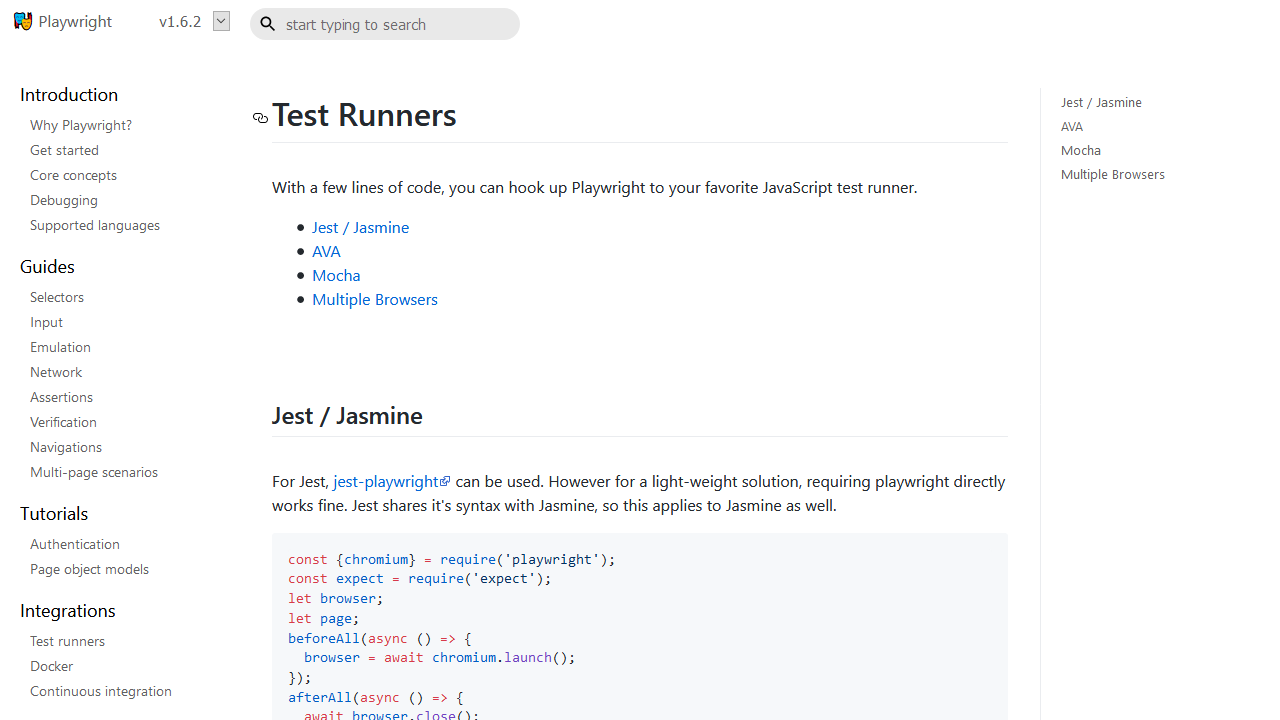Select Debugging in sidebar
This screenshot has height=720, width=1280.
pyautogui.click(x=64, y=200)
